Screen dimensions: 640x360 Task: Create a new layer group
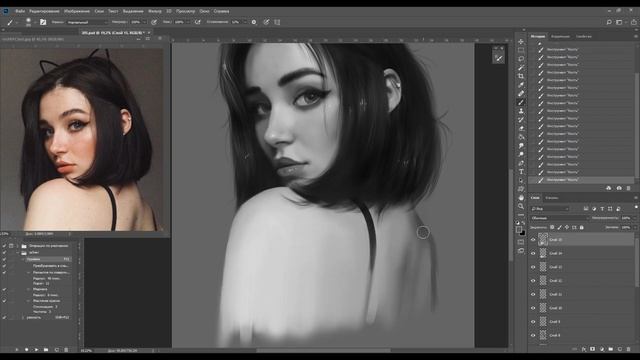click(611, 349)
